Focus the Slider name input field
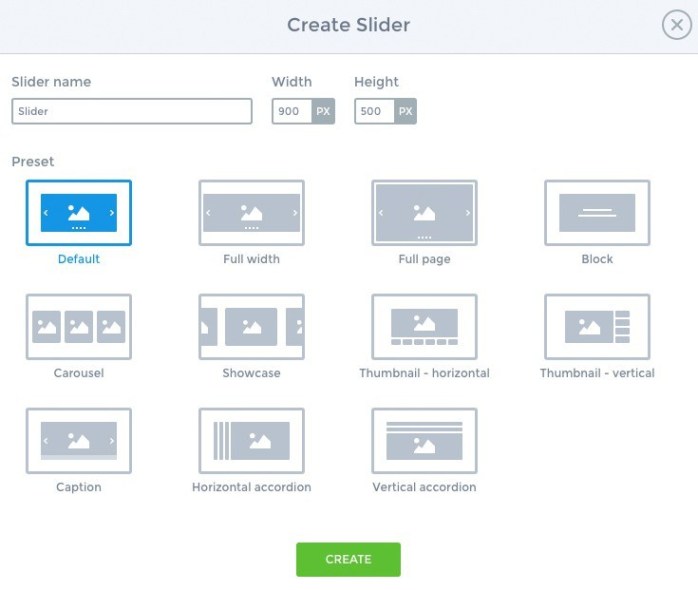Viewport: 698px width, 590px height. pyautogui.click(x=132, y=111)
